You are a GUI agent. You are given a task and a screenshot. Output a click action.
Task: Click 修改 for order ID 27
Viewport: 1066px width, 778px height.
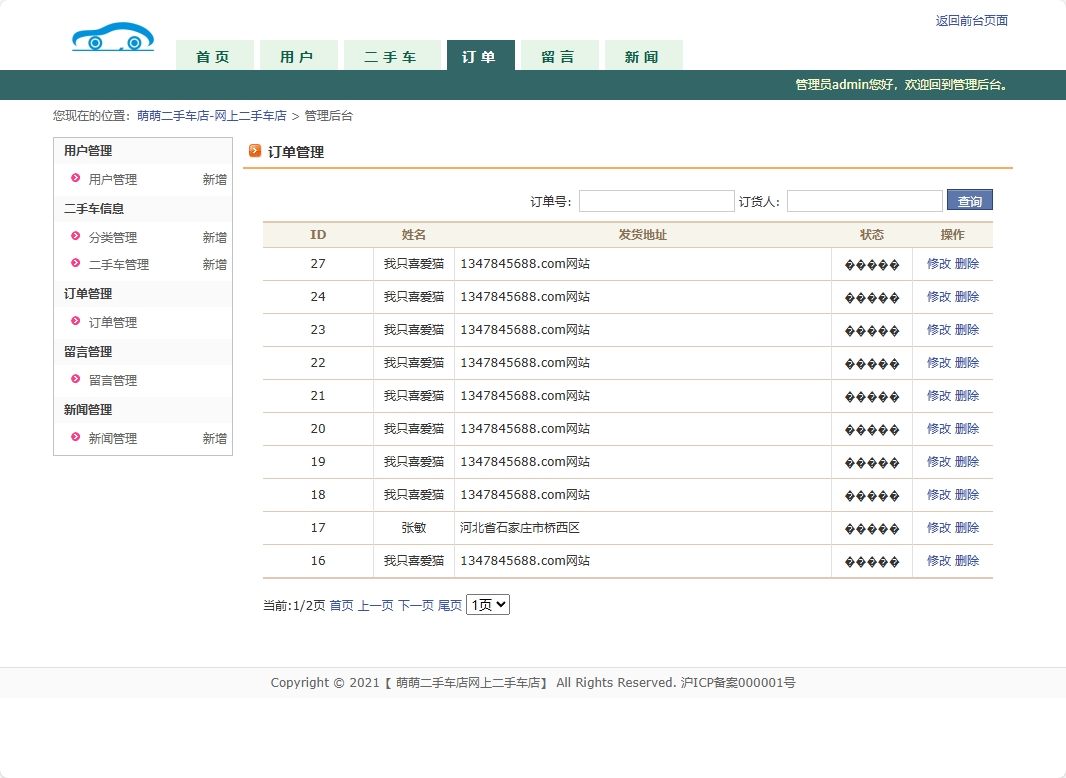(x=938, y=264)
